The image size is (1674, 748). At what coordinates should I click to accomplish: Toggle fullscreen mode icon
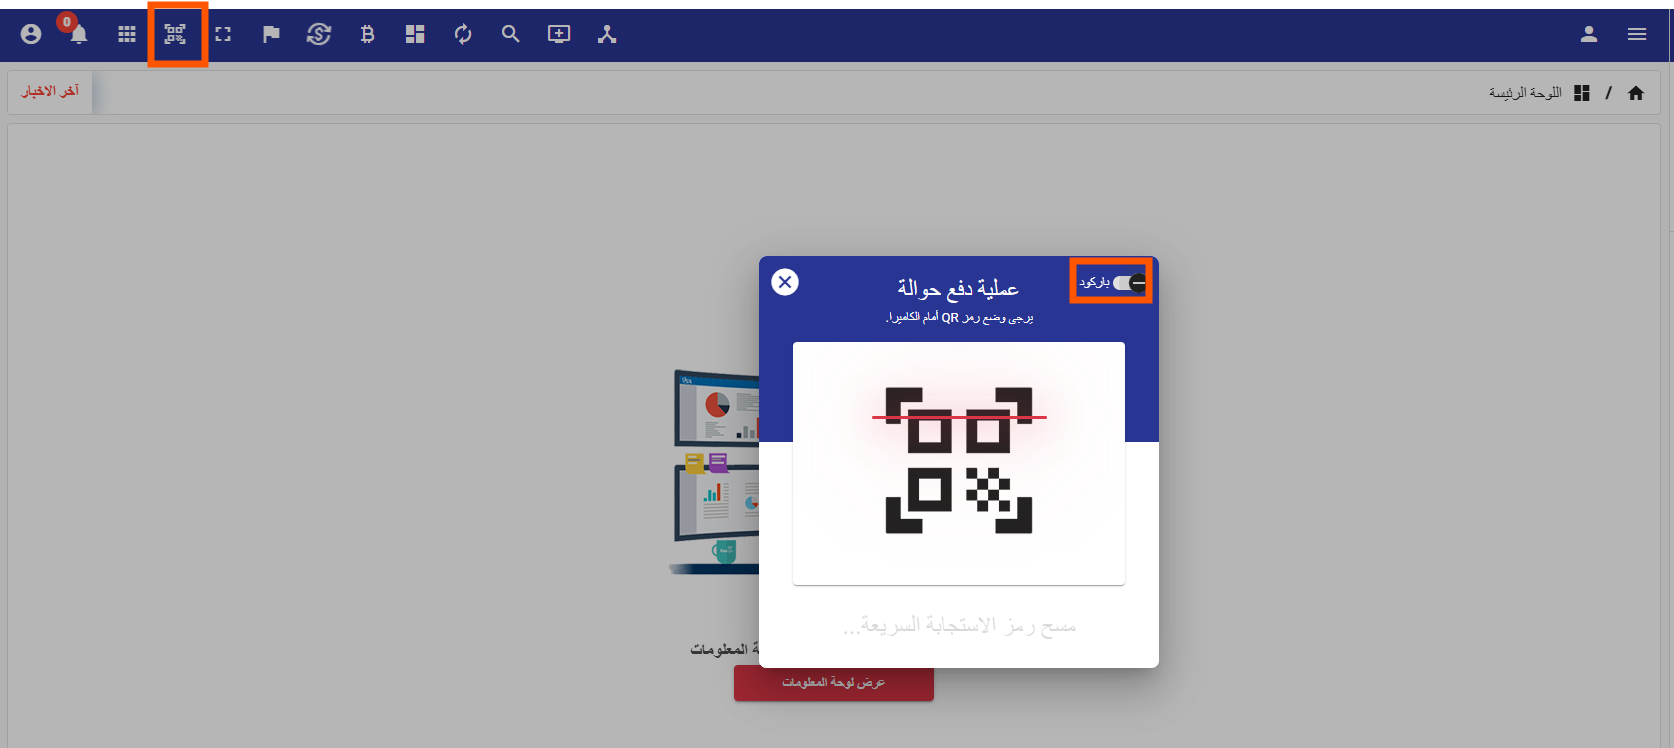tap(223, 34)
